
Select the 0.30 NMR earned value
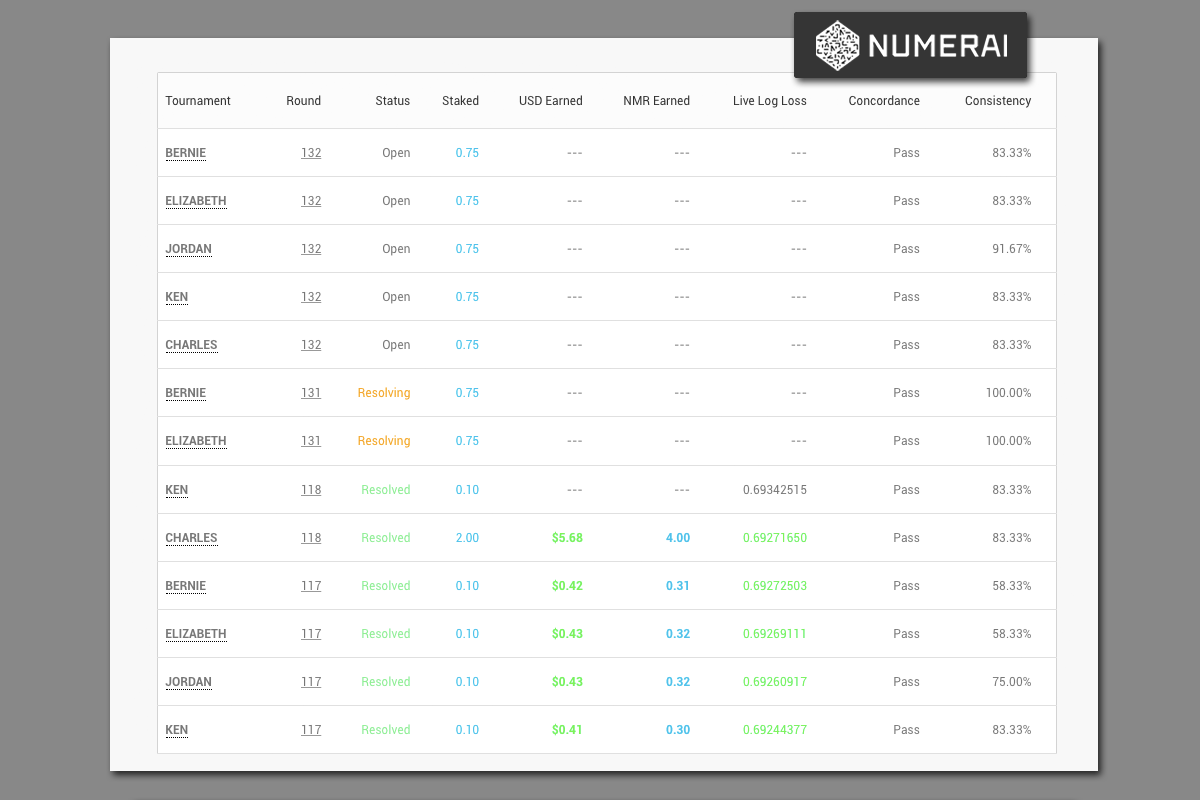pyautogui.click(x=678, y=730)
